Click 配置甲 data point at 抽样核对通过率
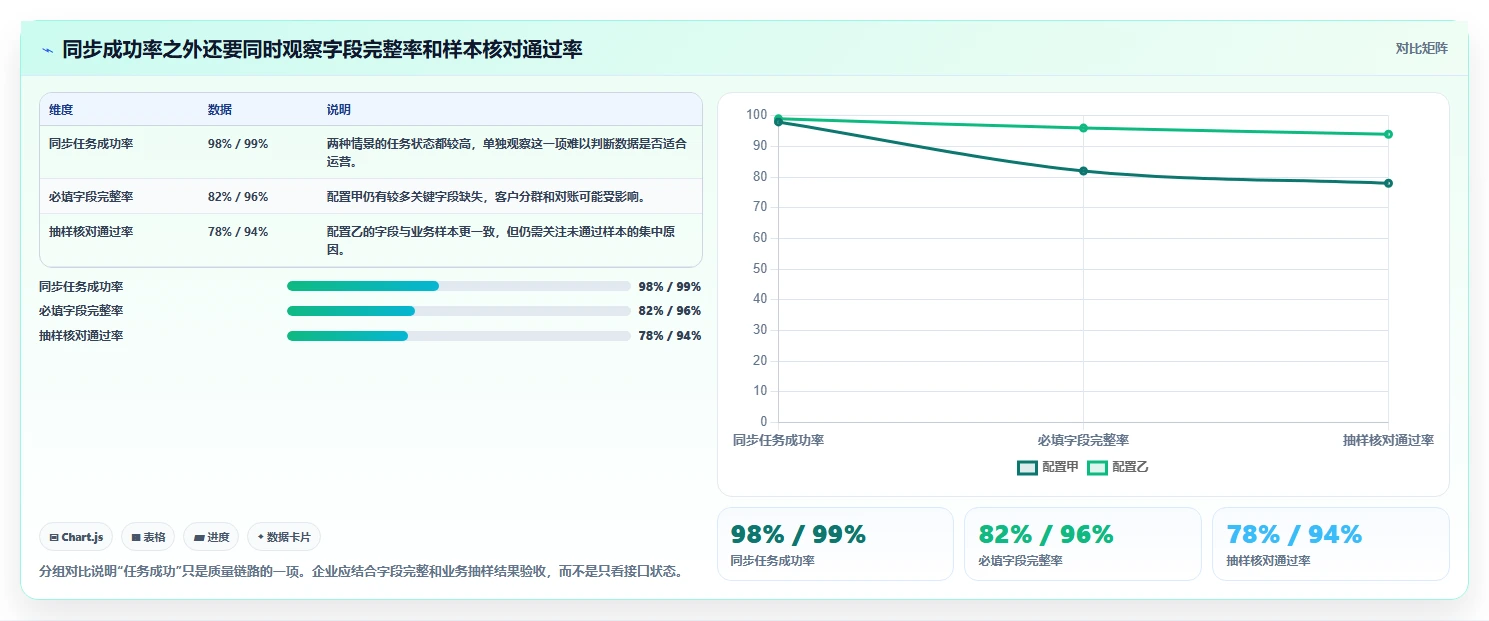The image size is (1489, 621). point(1389,183)
